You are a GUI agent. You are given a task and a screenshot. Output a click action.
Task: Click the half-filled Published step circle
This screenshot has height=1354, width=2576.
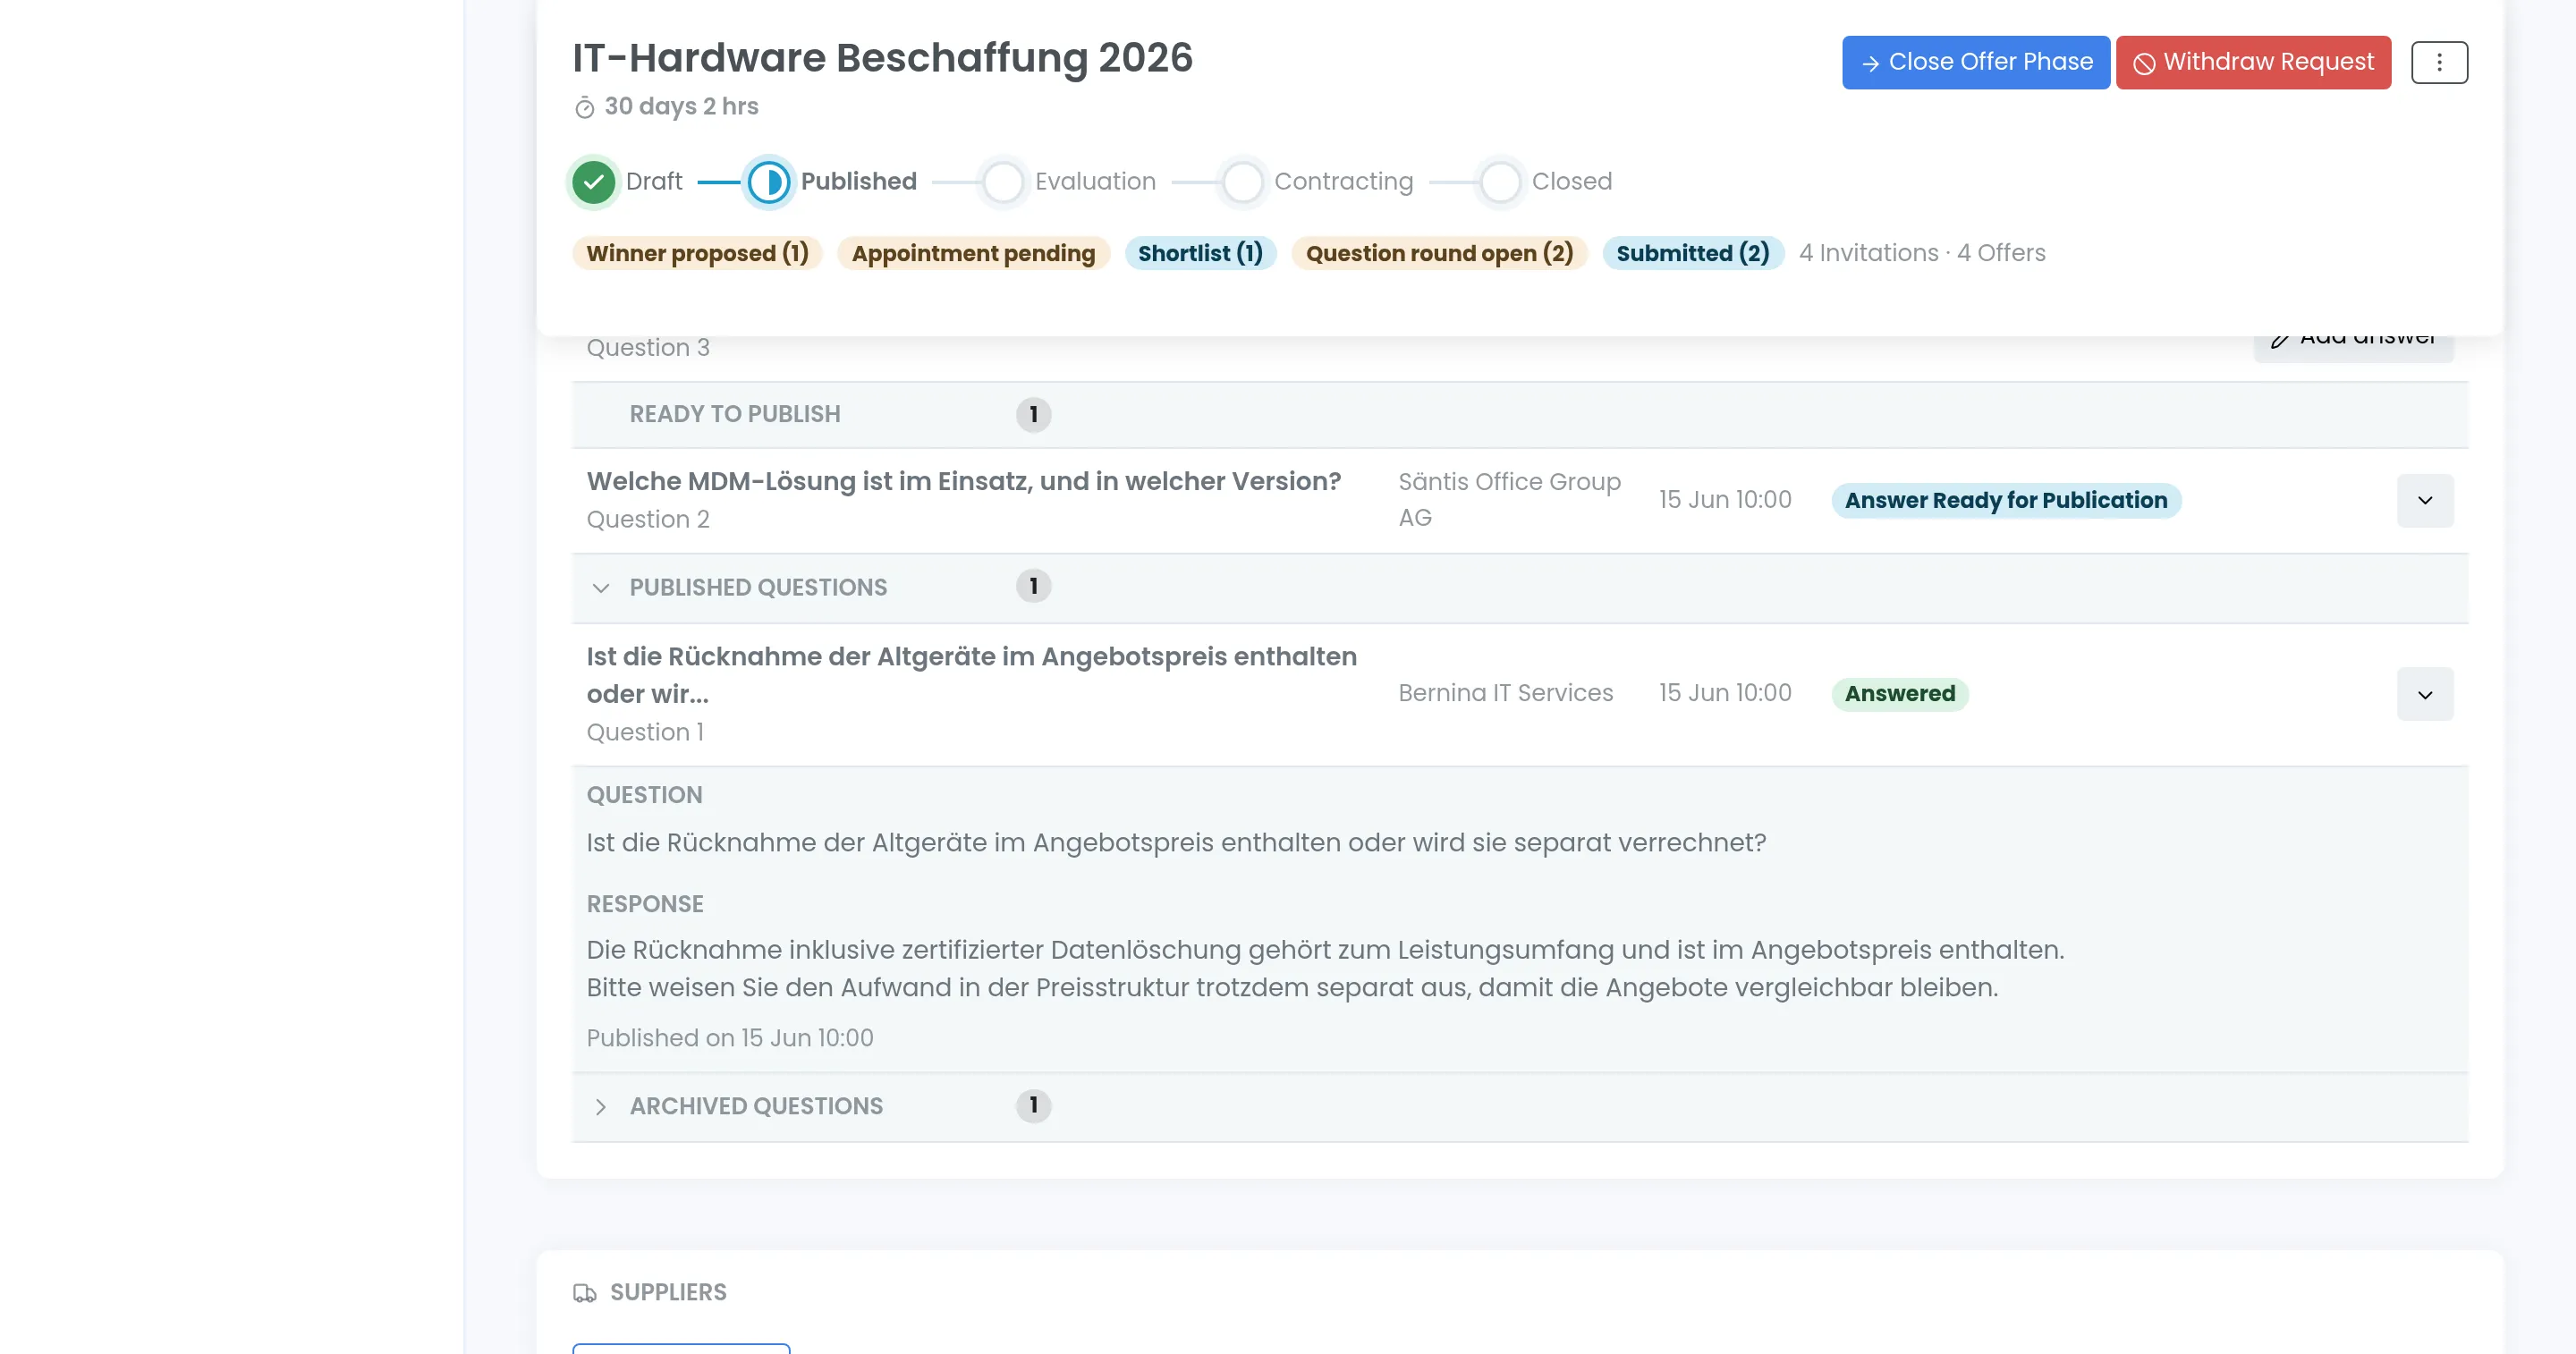[769, 182]
